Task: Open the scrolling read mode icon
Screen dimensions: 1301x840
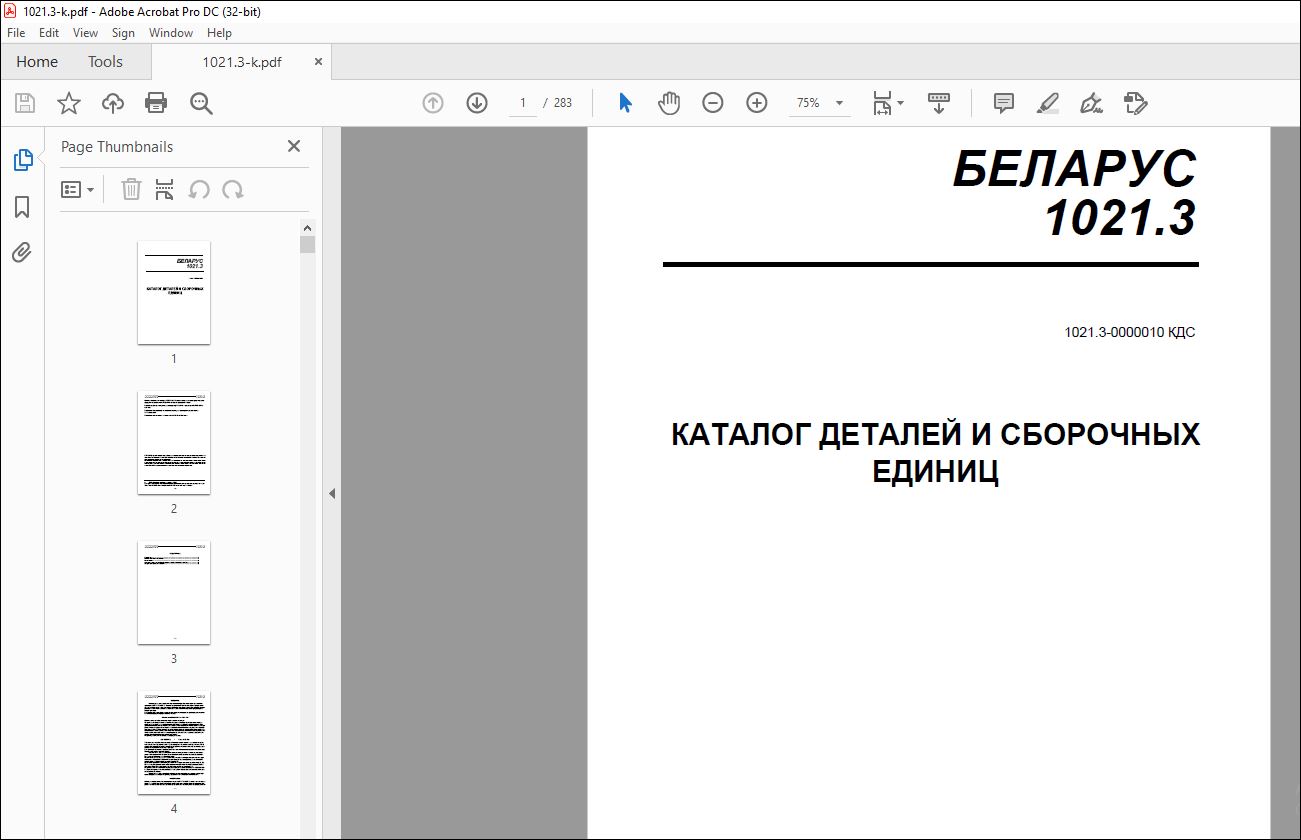Action: [x=939, y=103]
